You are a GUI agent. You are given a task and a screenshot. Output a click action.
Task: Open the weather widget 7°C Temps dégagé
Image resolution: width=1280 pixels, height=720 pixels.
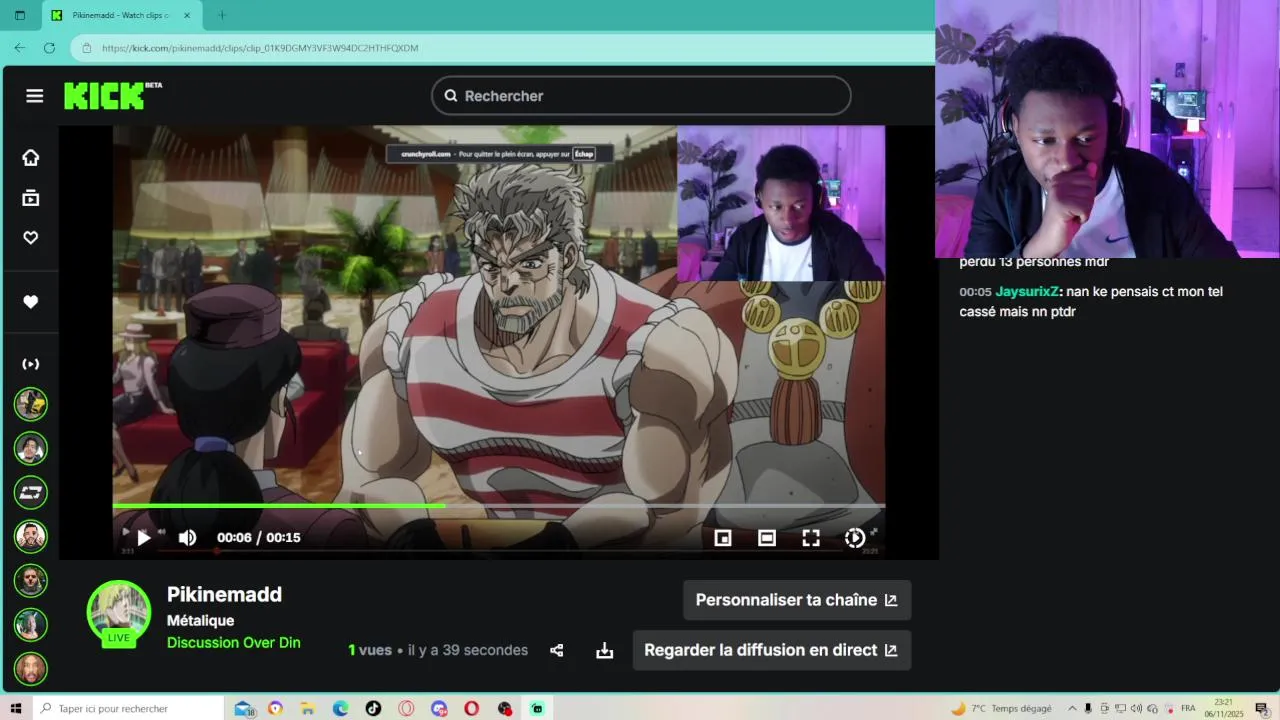pos(1001,708)
